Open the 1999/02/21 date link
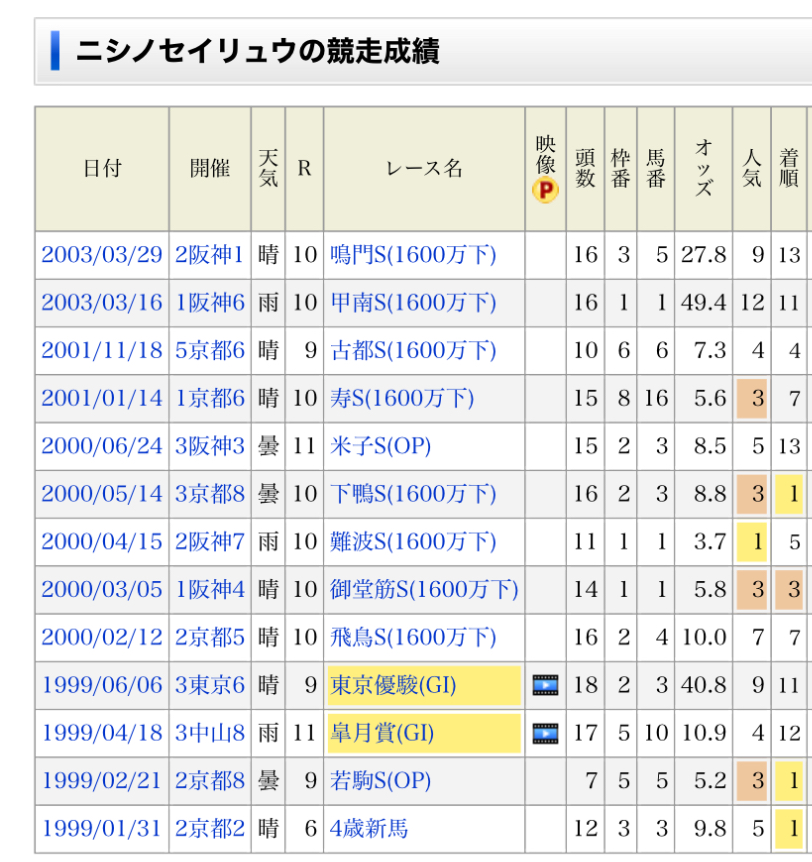Screen dimensions: 812x862 click(x=102, y=781)
